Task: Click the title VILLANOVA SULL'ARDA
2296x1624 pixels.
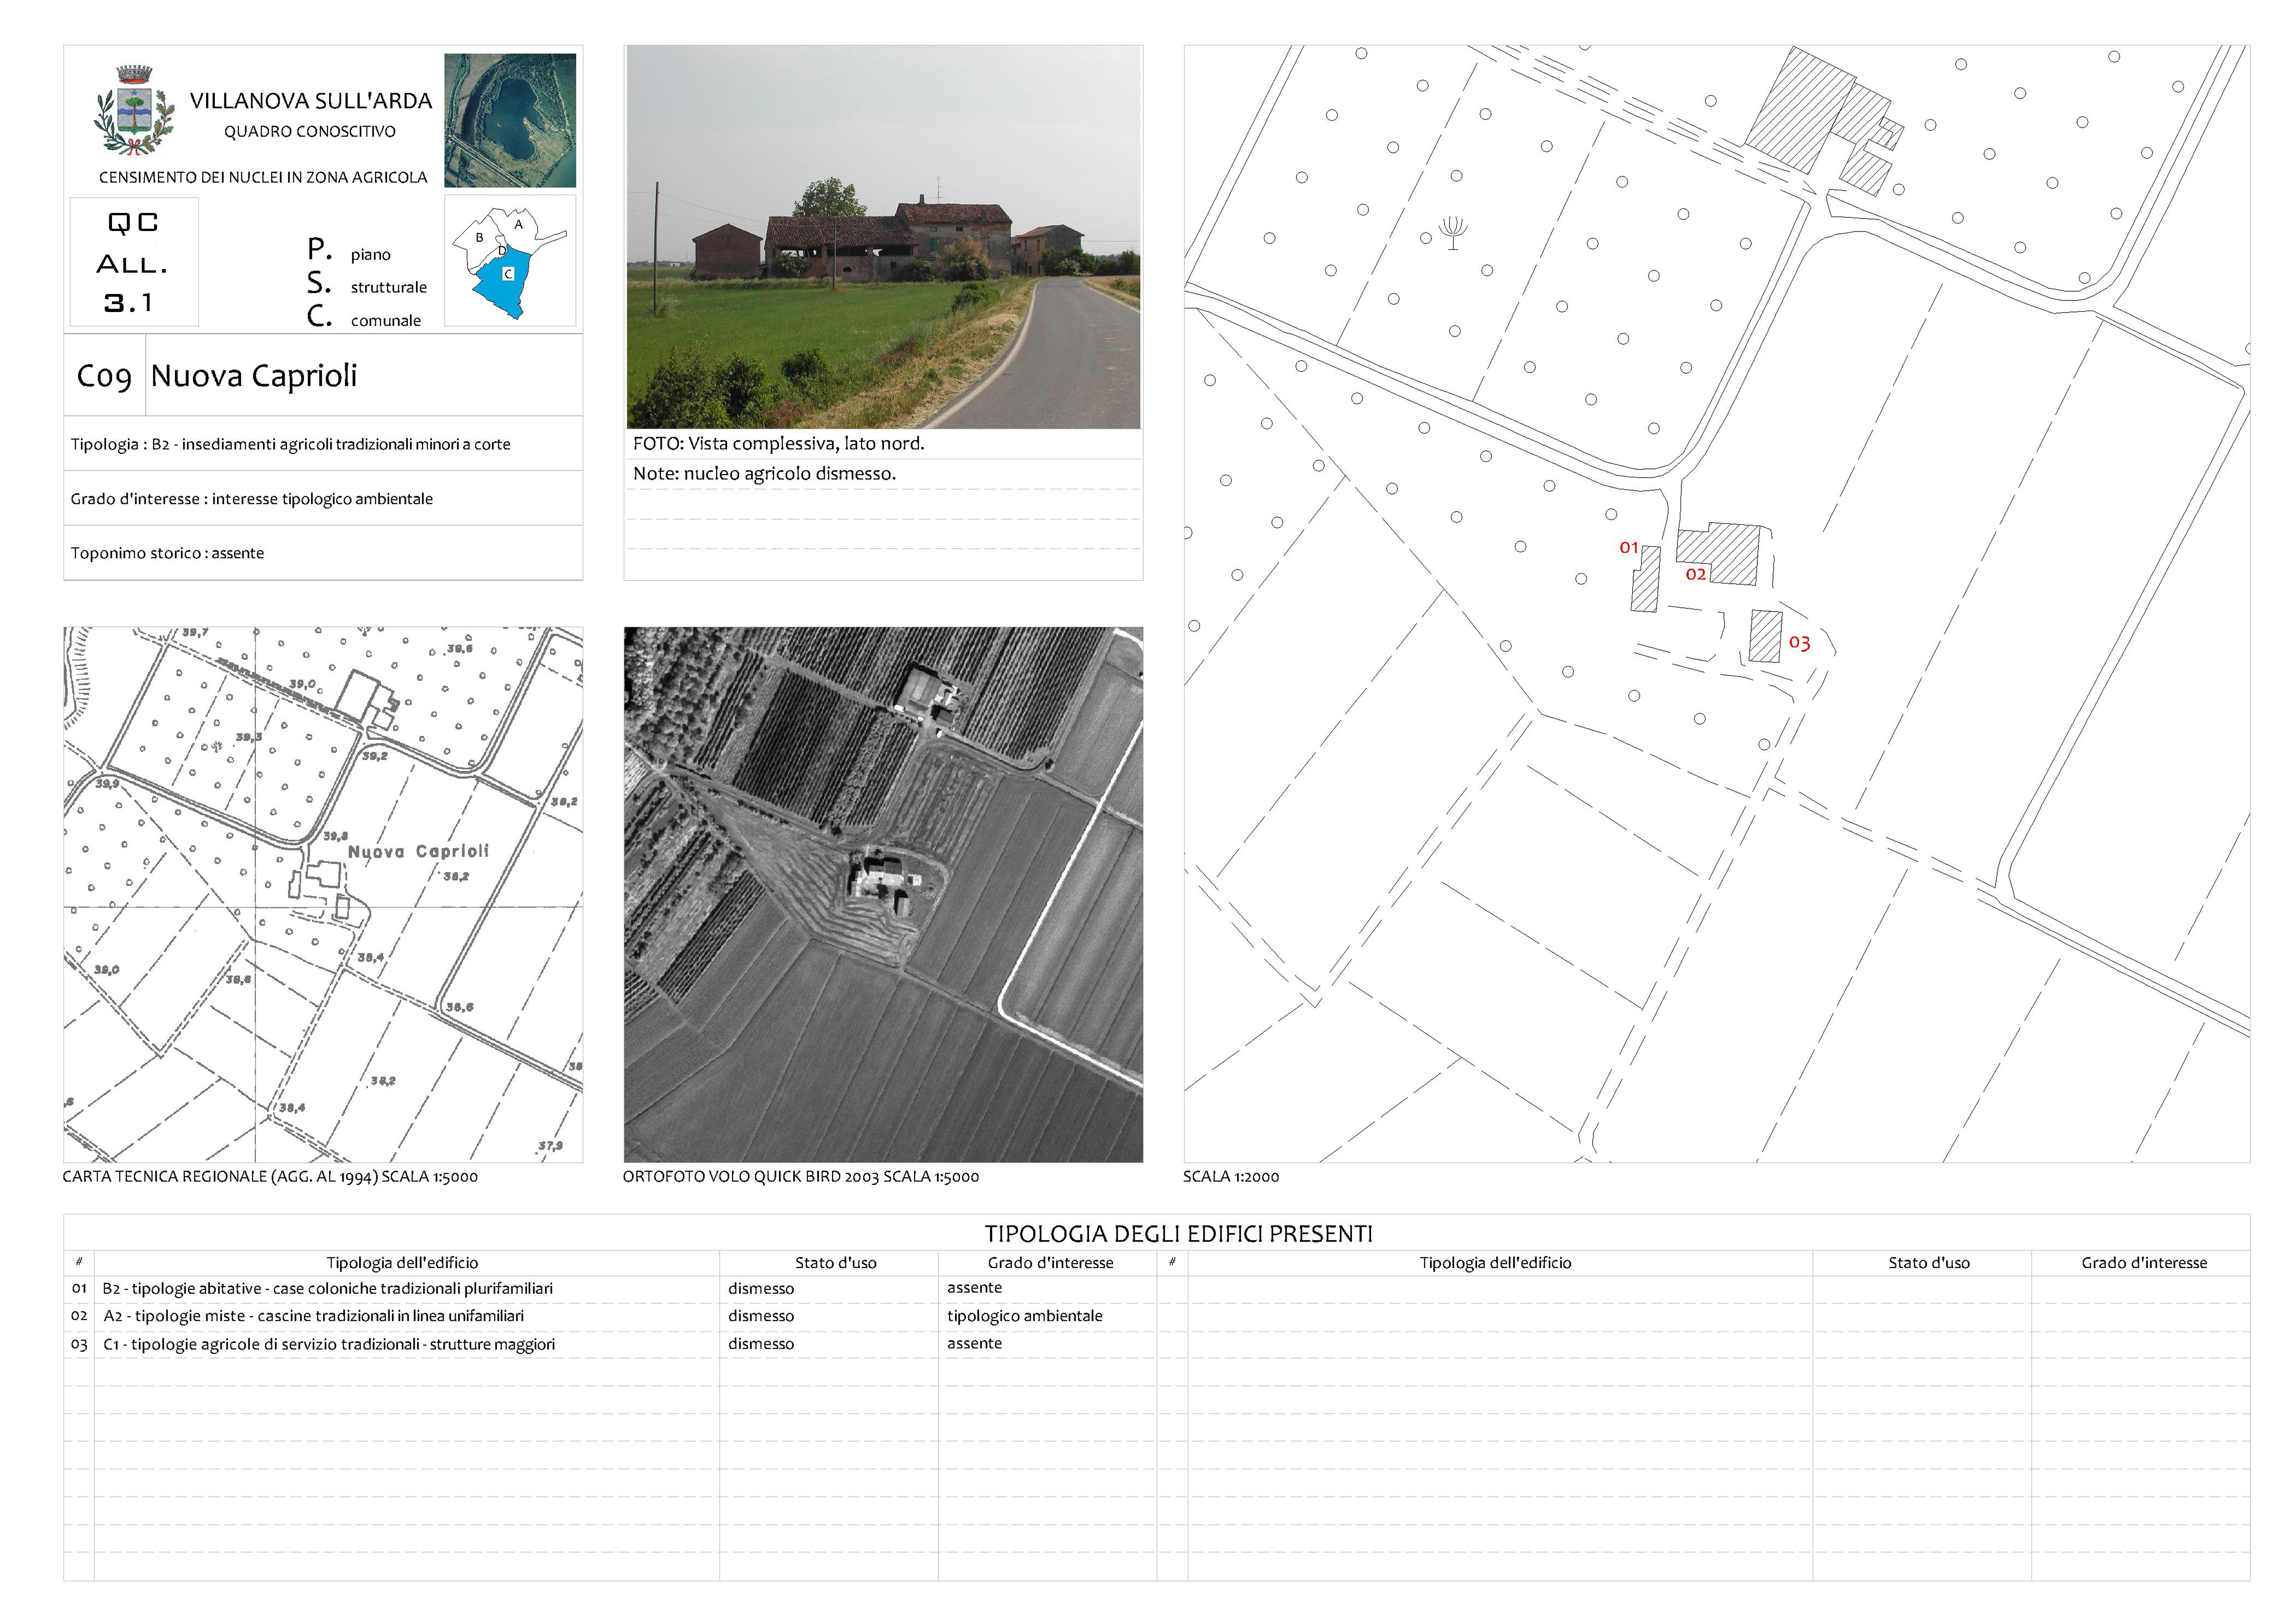Action: [x=311, y=101]
